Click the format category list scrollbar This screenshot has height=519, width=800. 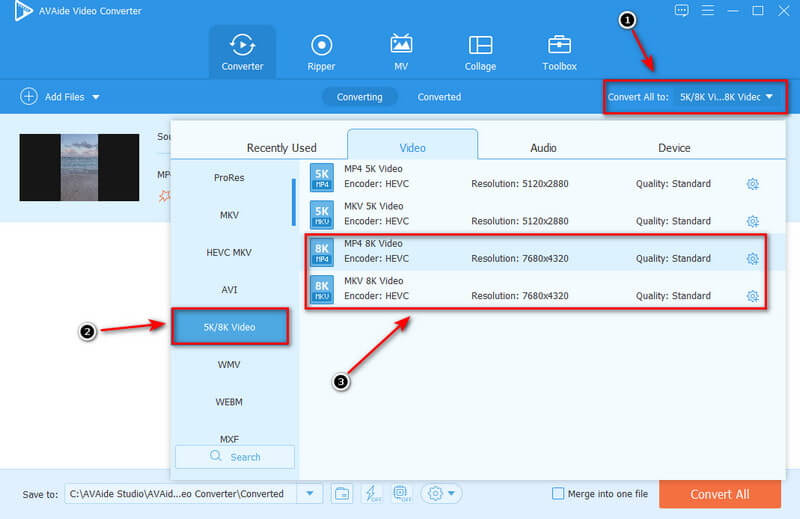[293, 202]
